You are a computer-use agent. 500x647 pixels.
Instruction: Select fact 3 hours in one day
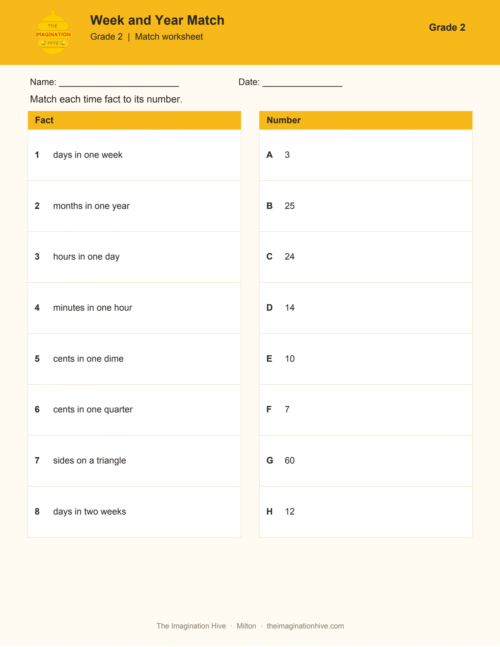(134, 257)
